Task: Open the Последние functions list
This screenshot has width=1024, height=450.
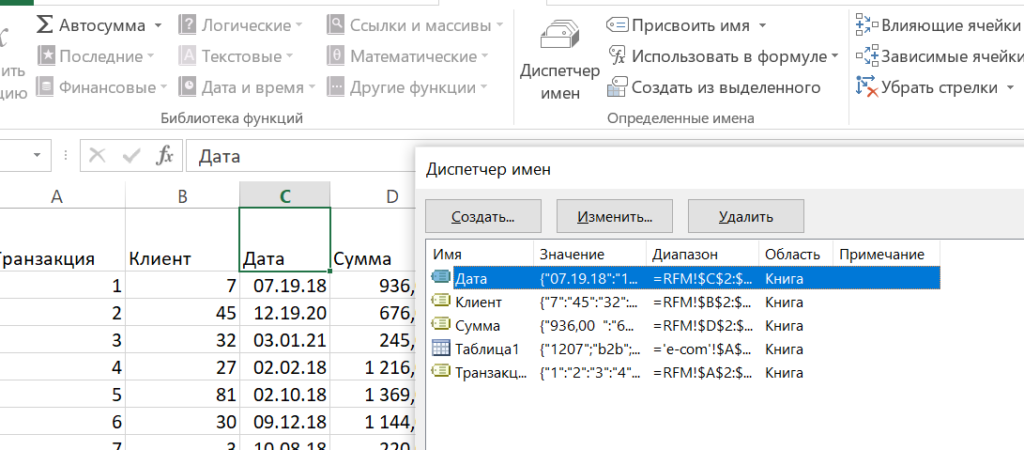Action: coord(95,57)
